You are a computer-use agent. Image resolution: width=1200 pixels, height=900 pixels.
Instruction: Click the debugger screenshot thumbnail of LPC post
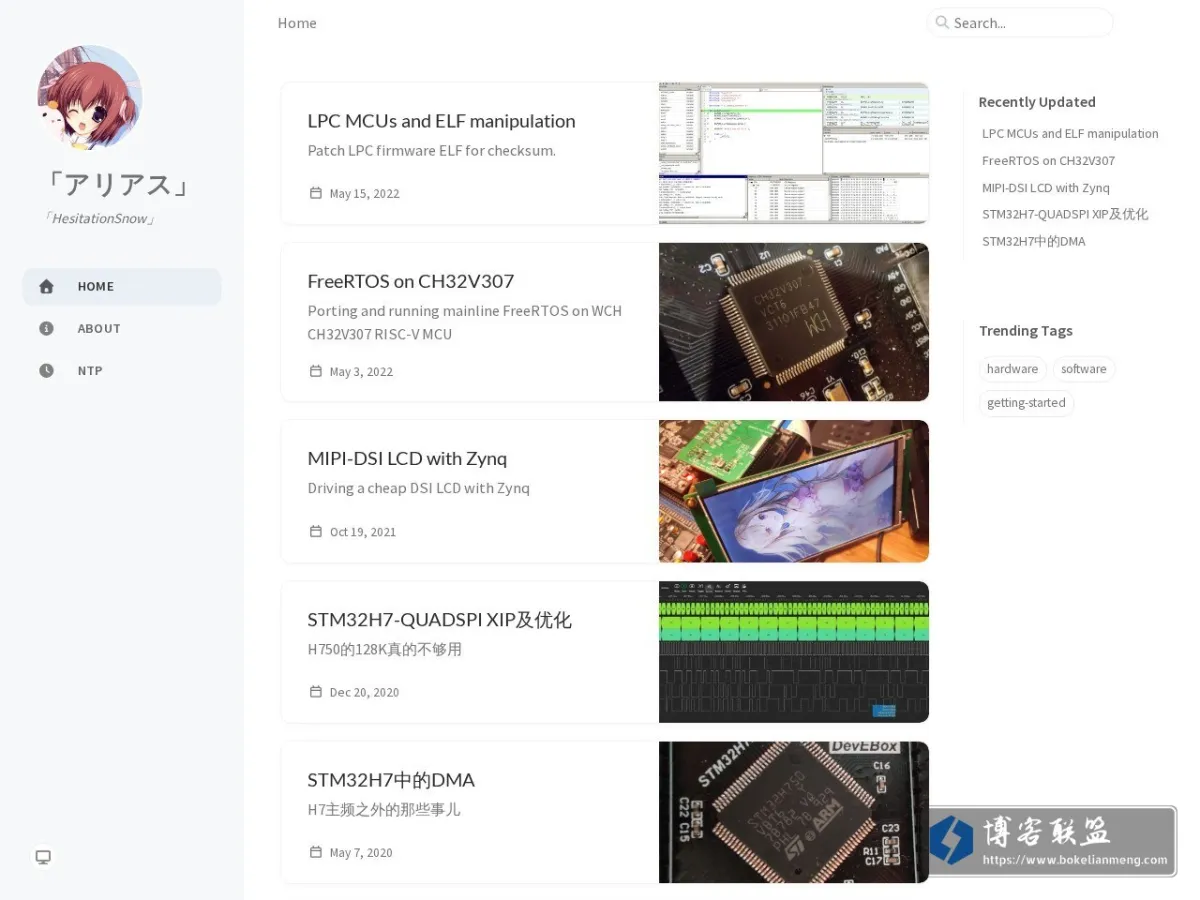(x=794, y=153)
